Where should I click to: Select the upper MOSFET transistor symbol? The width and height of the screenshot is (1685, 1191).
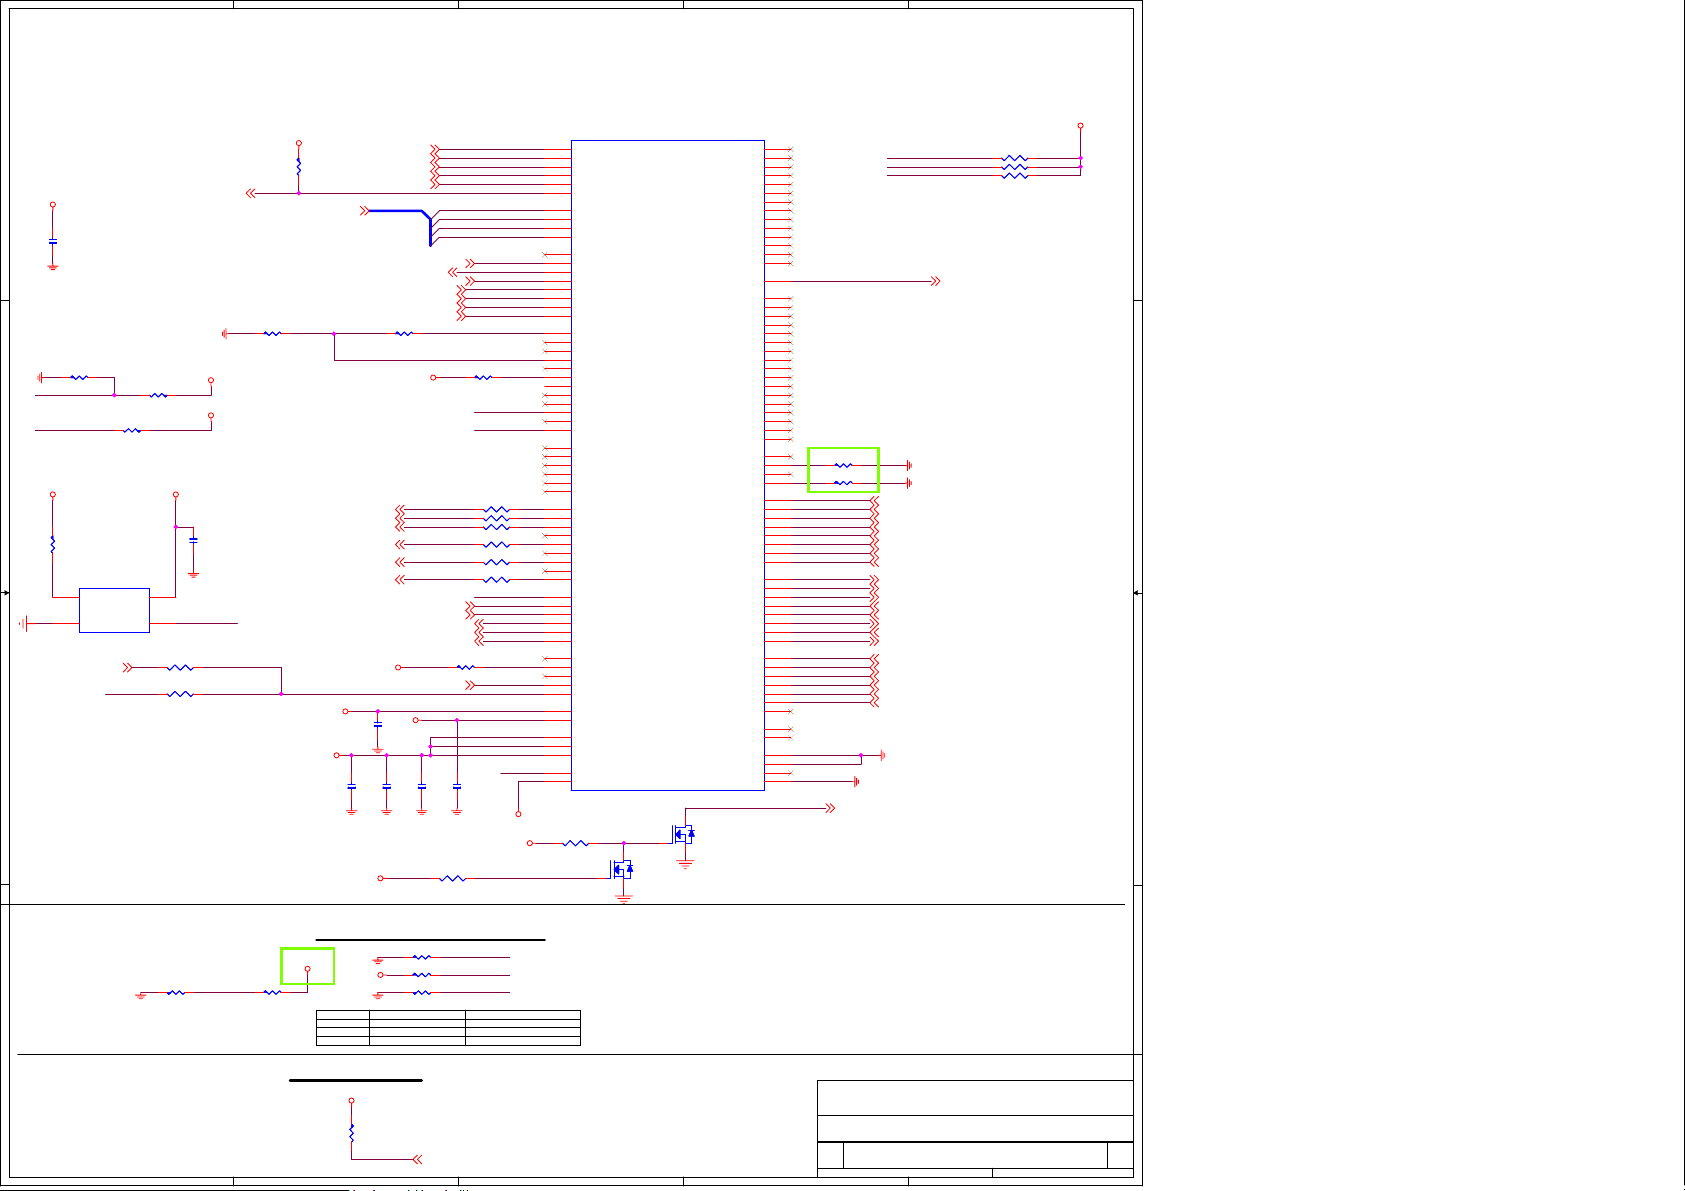(683, 834)
